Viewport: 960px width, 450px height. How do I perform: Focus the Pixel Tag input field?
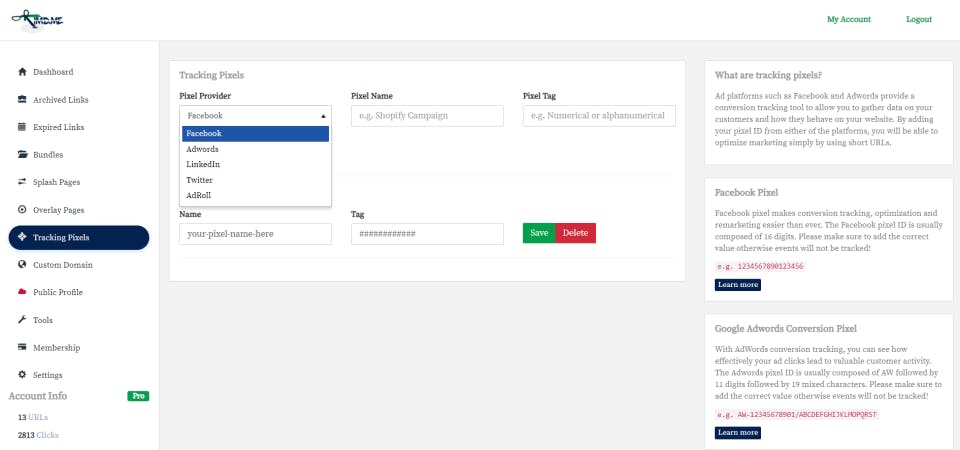(599, 116)
